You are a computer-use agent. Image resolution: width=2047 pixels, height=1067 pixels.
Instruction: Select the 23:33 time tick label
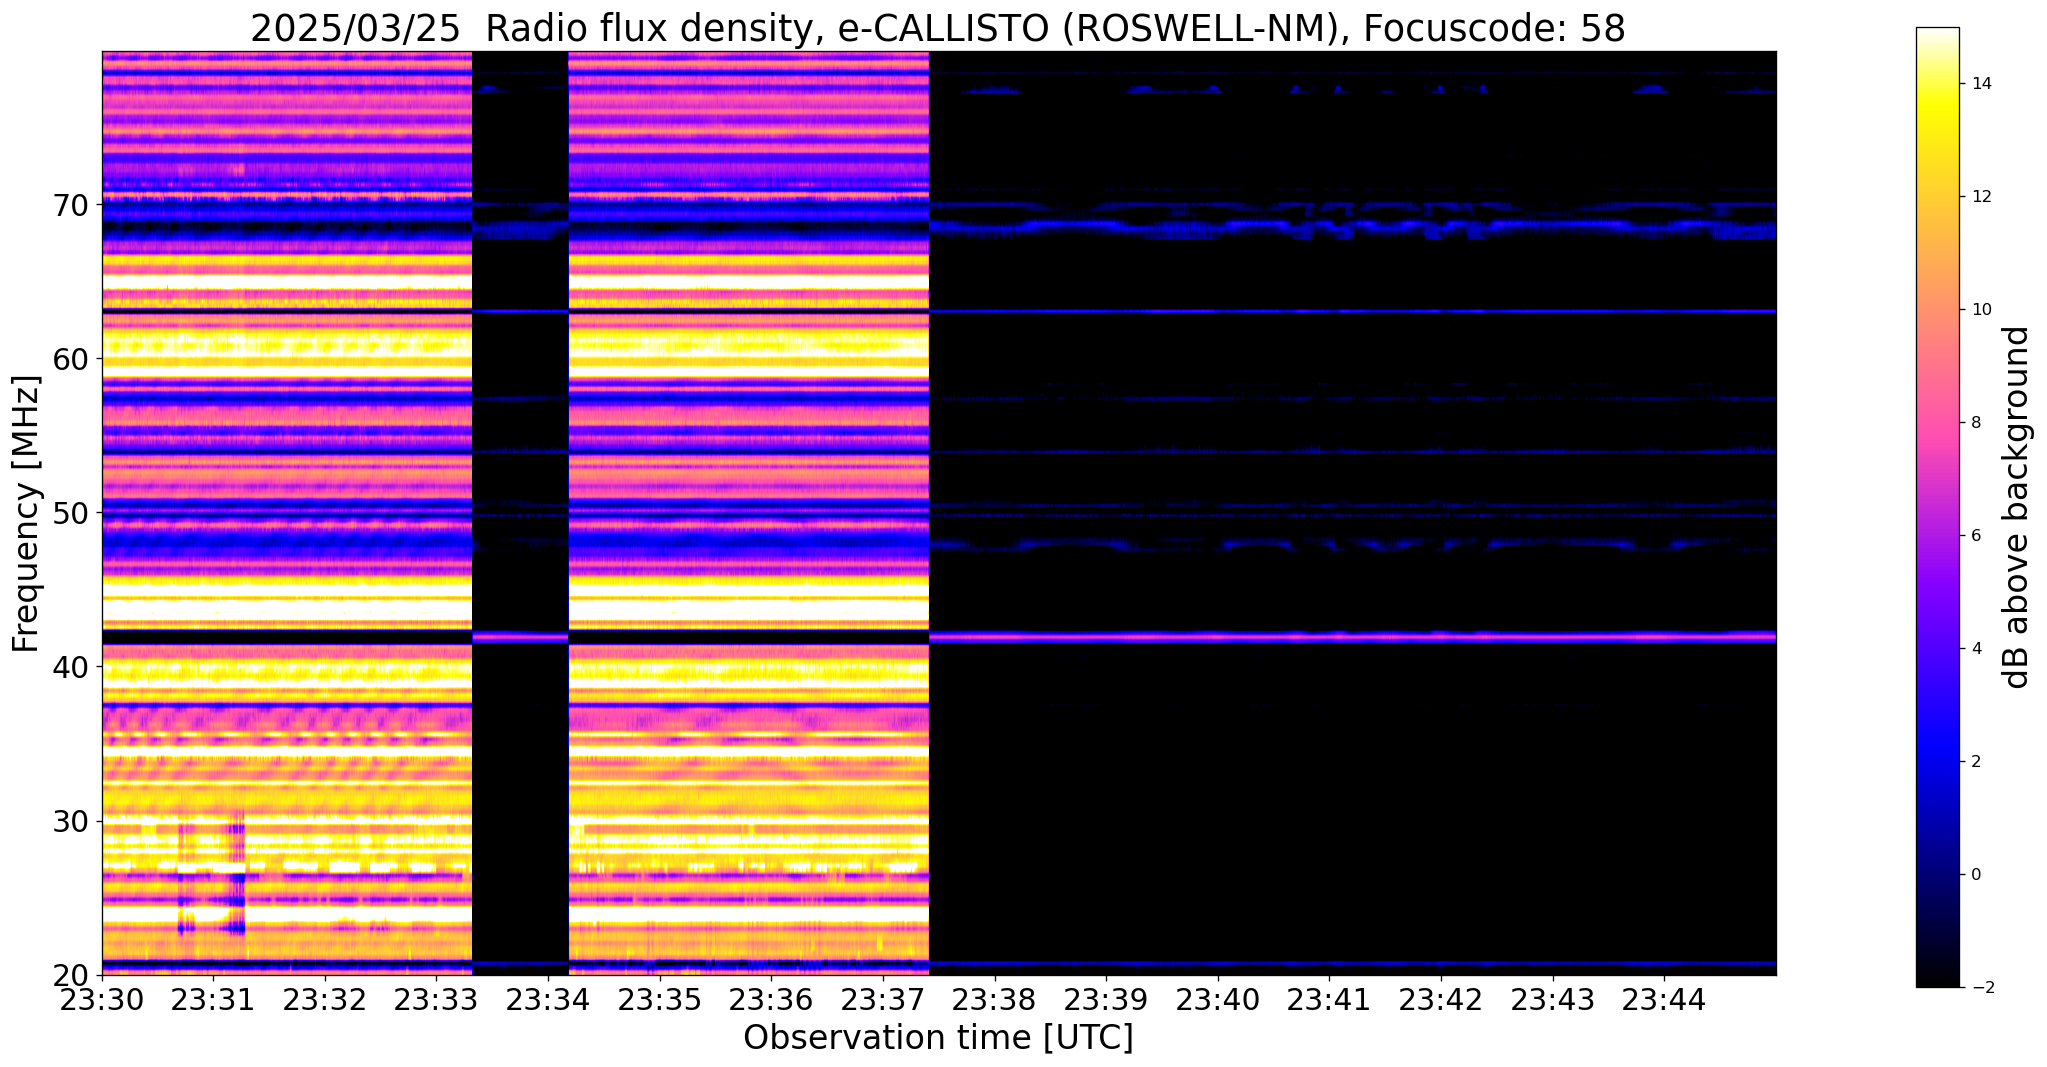click(x=436, y=999)
